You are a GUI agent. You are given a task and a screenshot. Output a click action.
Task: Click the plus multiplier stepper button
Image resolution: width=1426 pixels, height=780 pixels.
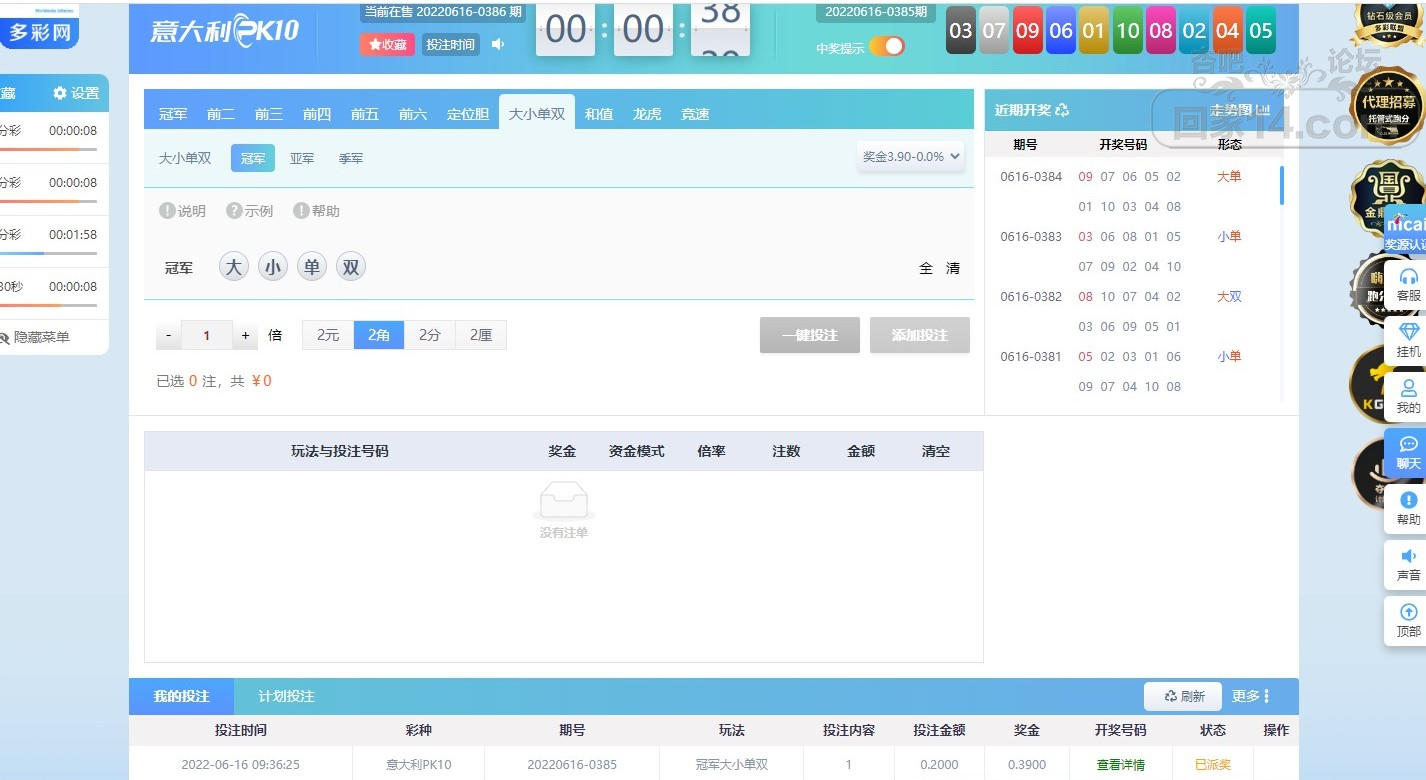(245, 336)
